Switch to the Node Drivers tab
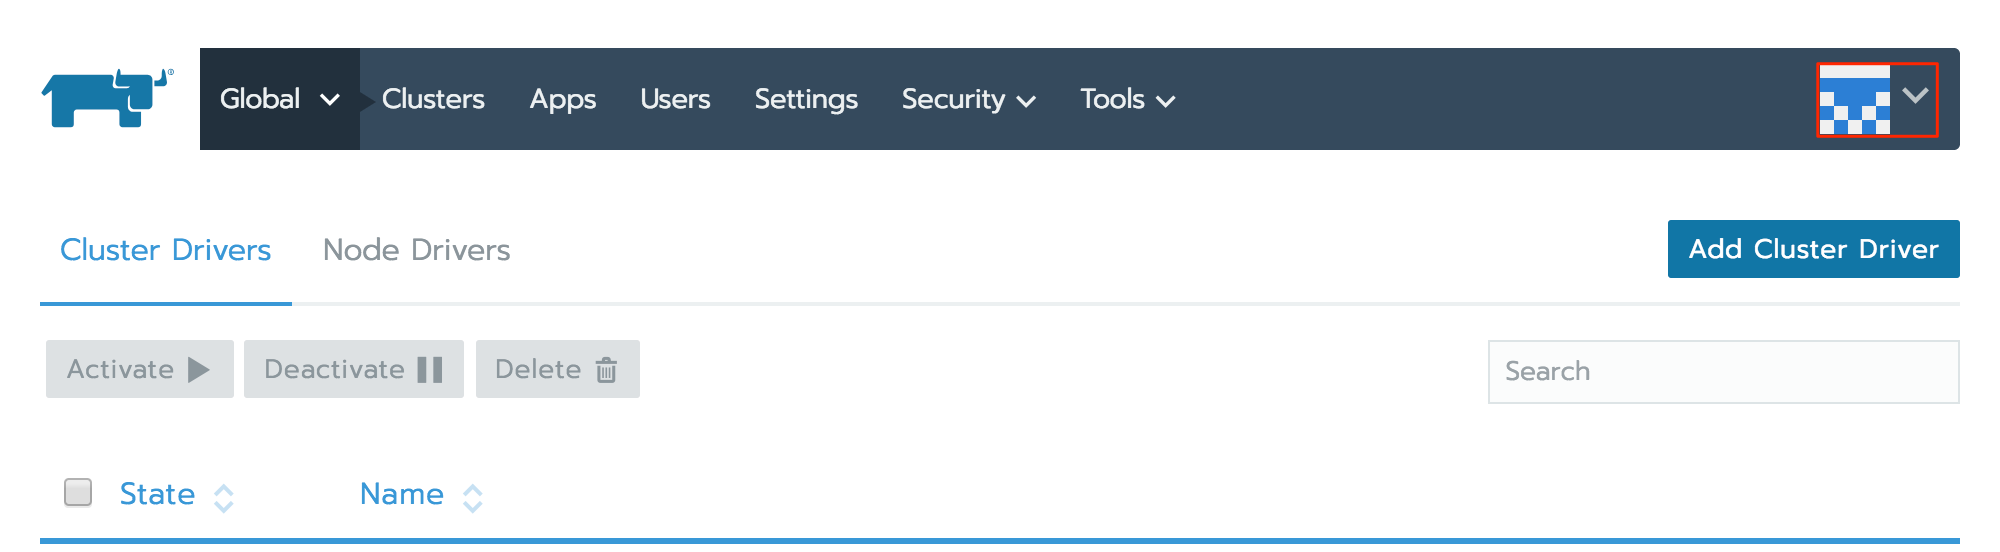 click(x=416, y=250)
